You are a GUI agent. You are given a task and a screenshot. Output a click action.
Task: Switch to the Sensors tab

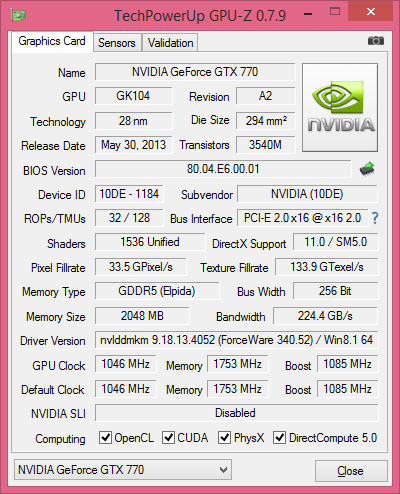click(117, 43)
